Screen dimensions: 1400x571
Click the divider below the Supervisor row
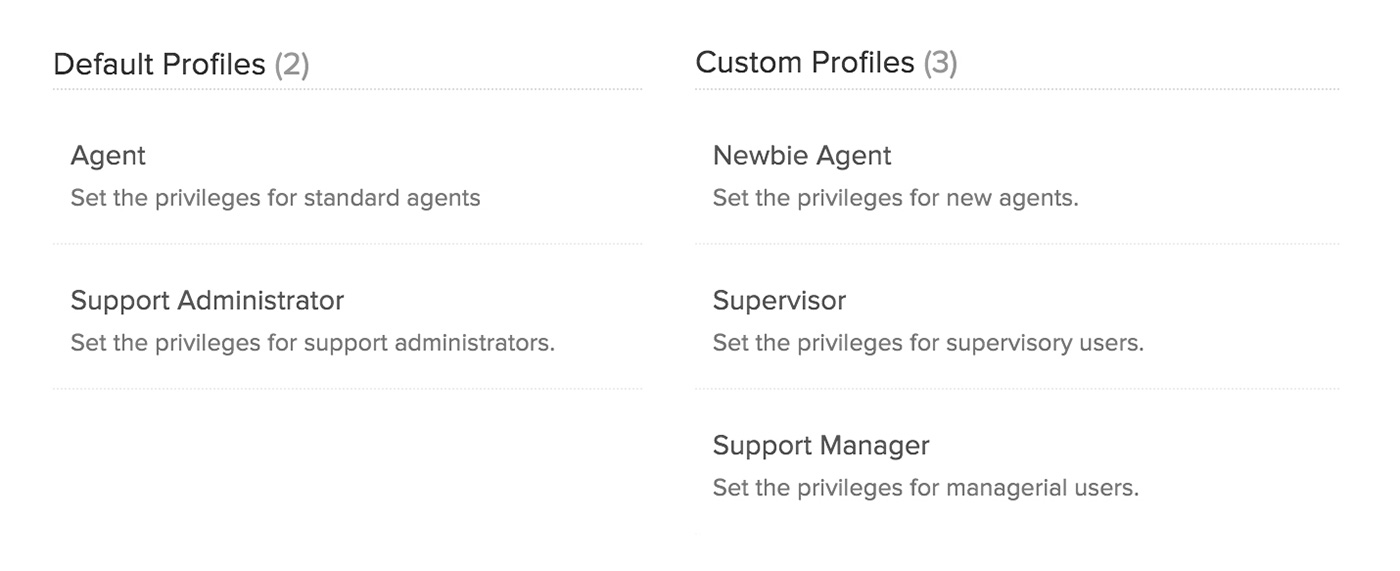point(1016,389)
